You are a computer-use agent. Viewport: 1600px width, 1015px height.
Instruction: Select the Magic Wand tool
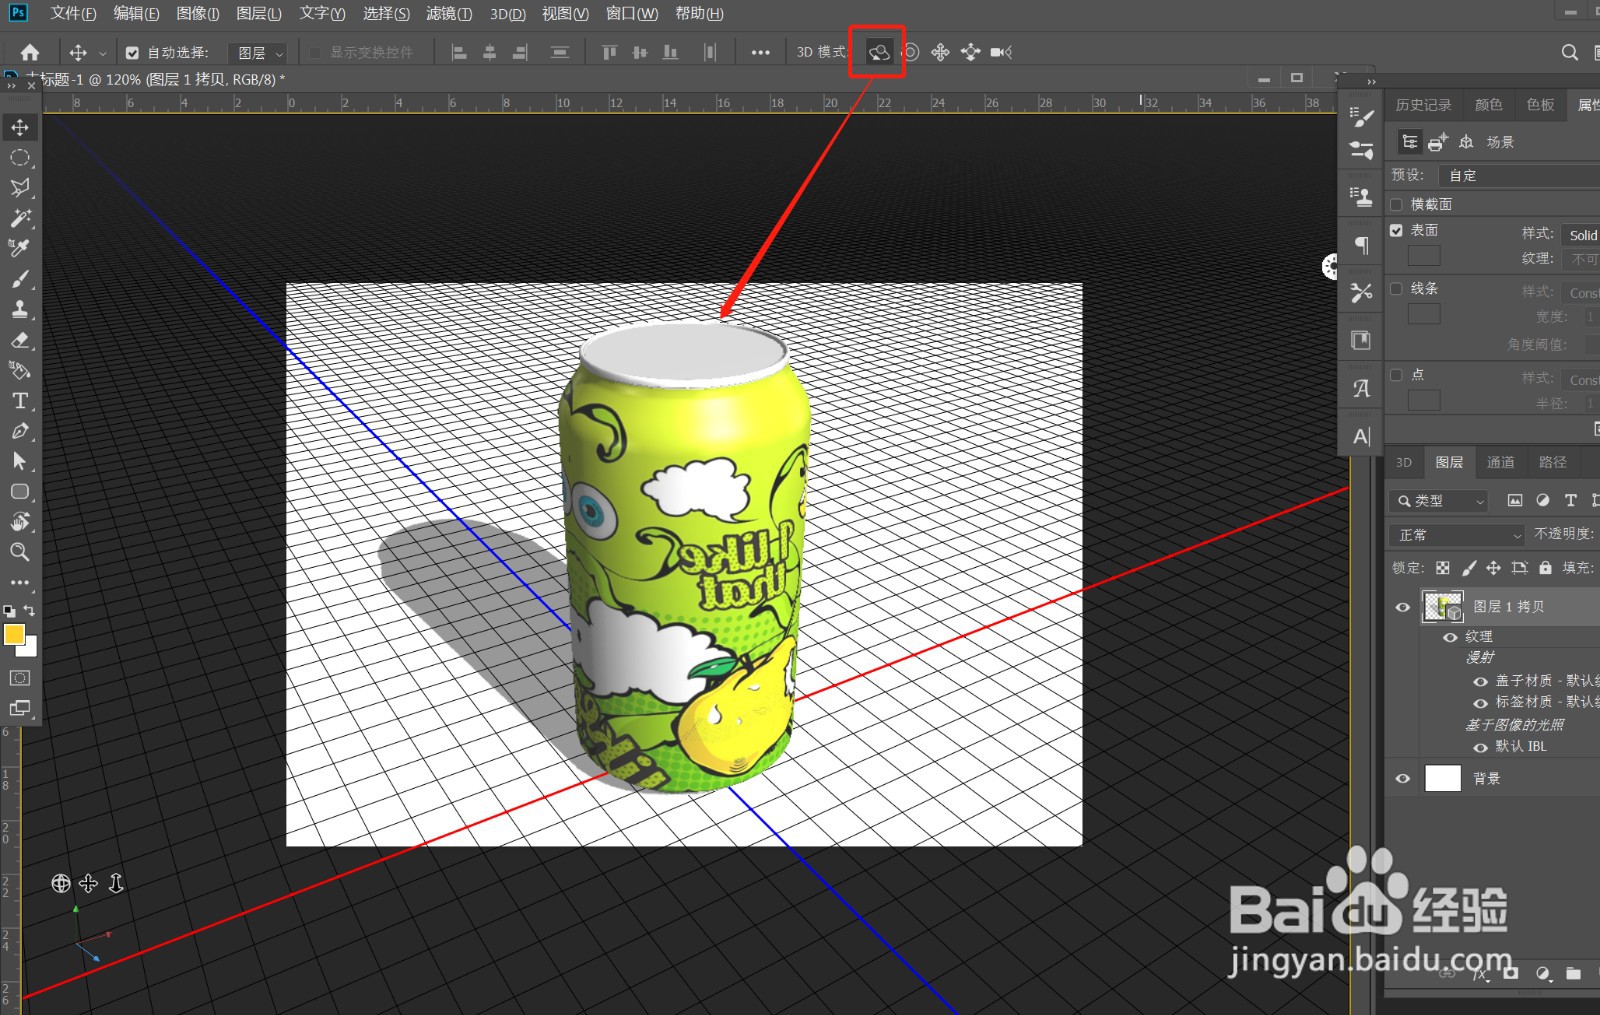[x=20, y=218]
